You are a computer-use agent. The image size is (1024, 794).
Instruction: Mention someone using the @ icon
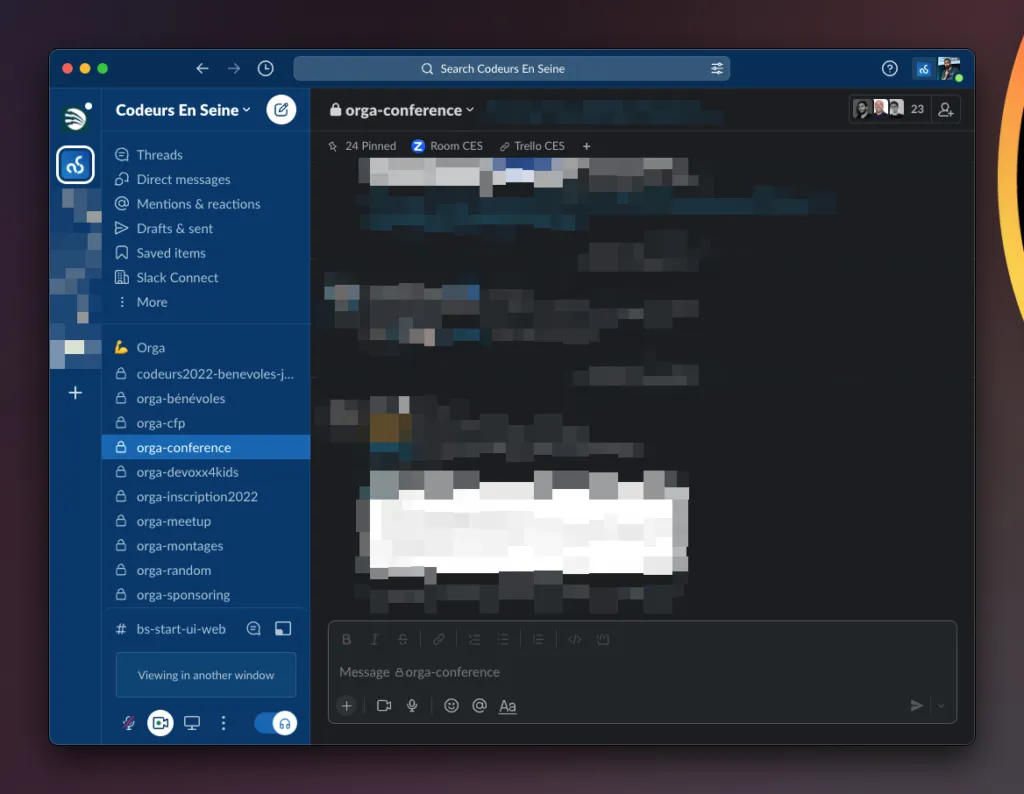coord(479,705)
